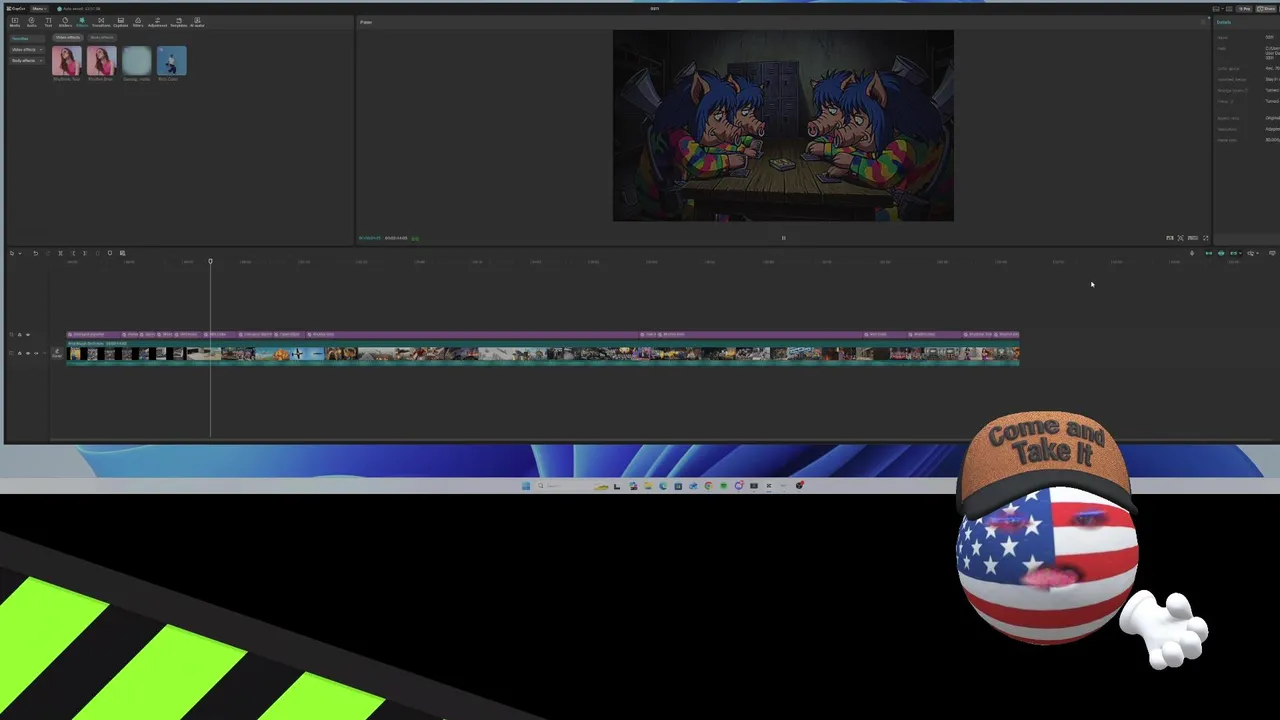1280x720 pixels.
Task: Open the Filters tab icon
Action: click(138, 20)
